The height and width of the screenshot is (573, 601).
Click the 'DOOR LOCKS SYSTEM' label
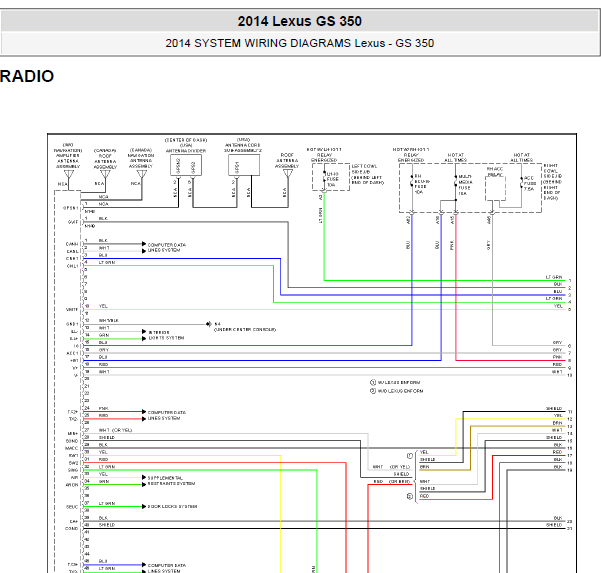click(172, 506)
